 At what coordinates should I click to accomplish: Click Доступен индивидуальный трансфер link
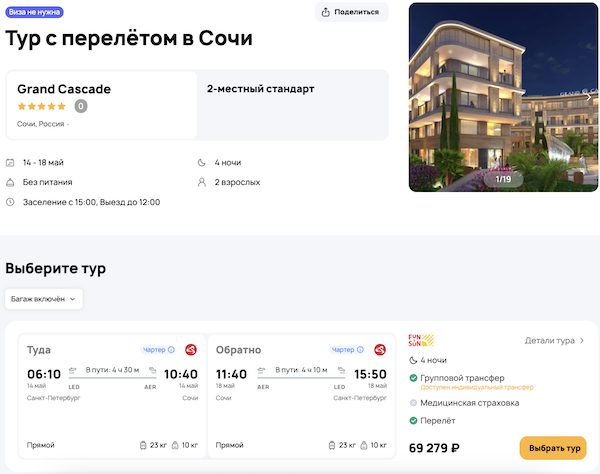[x=469, y=387]
